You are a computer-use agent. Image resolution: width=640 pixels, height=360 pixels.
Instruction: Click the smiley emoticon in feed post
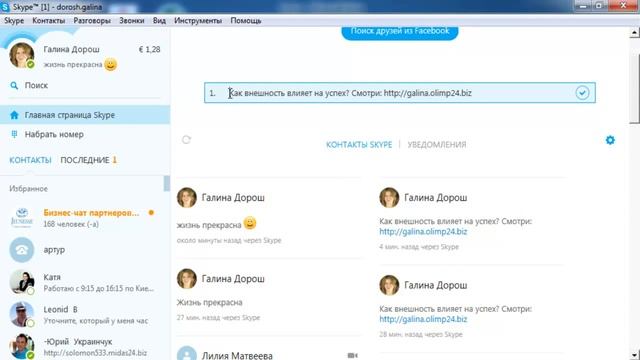pyautogui.click(x=250, y=224)
